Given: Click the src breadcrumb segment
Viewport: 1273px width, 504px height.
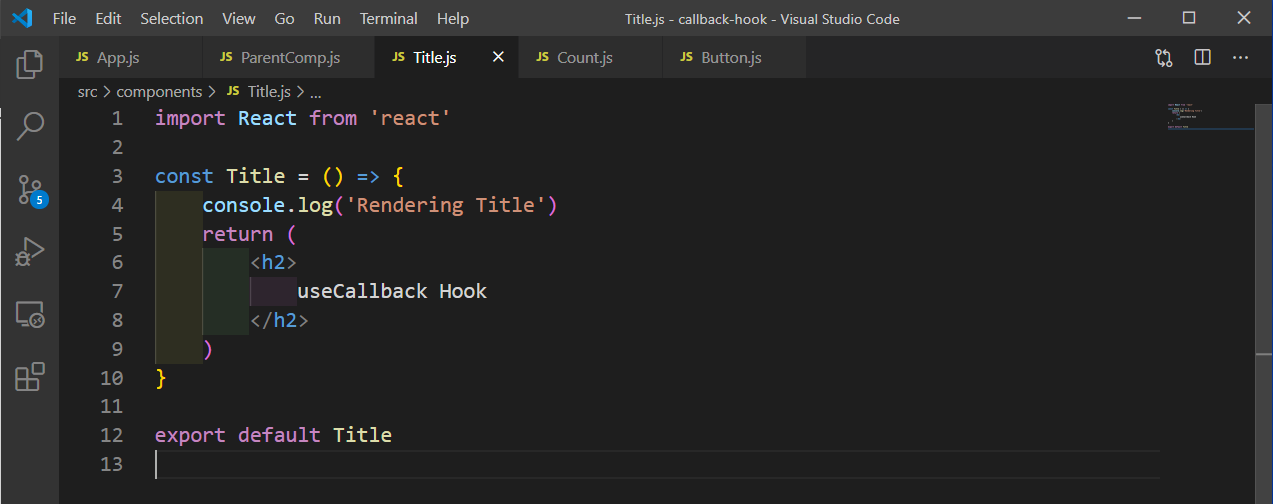Looking at the screenshot, I should coord(87,91).
